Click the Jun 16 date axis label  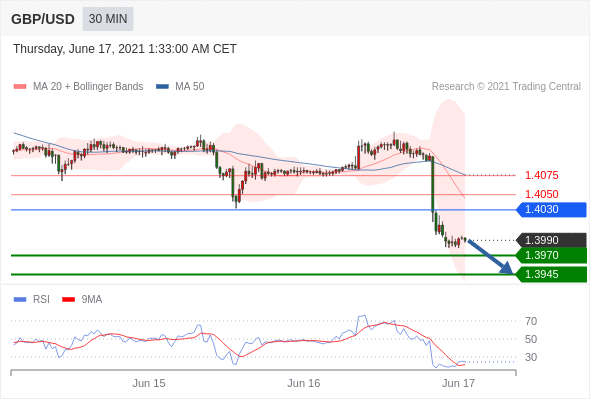click(304, 383)
